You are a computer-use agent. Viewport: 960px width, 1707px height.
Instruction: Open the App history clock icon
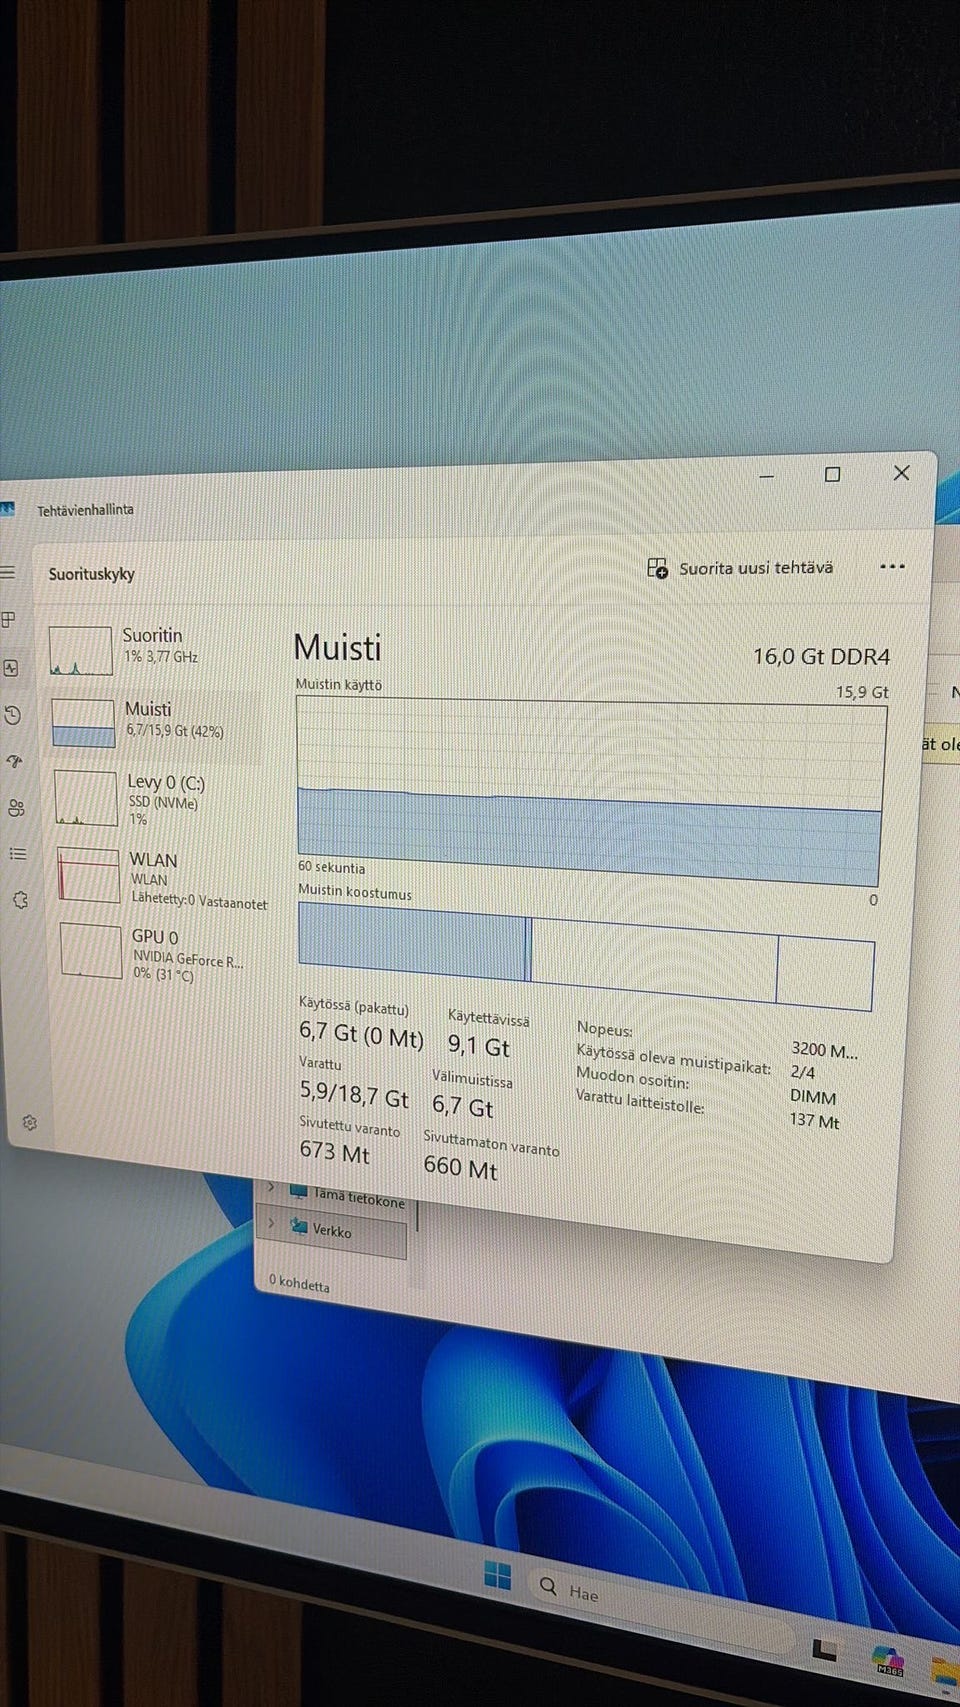pyautogui.click(x=12, y=715)
